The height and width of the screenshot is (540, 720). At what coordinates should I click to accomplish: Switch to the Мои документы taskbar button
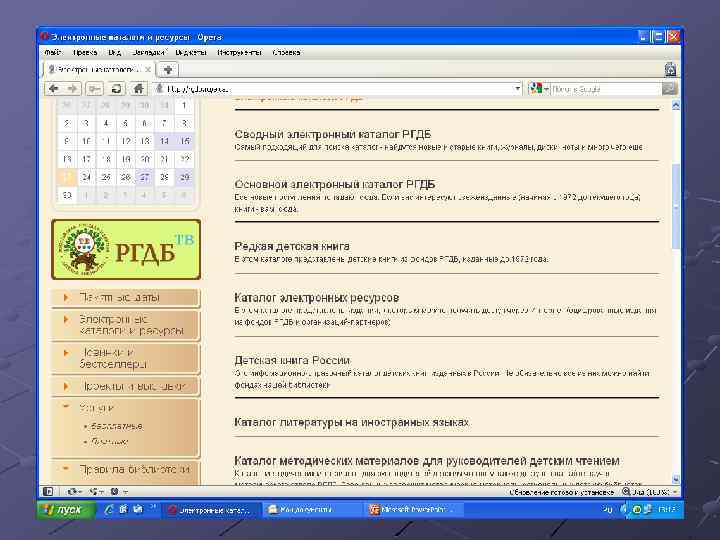(312, 509)
